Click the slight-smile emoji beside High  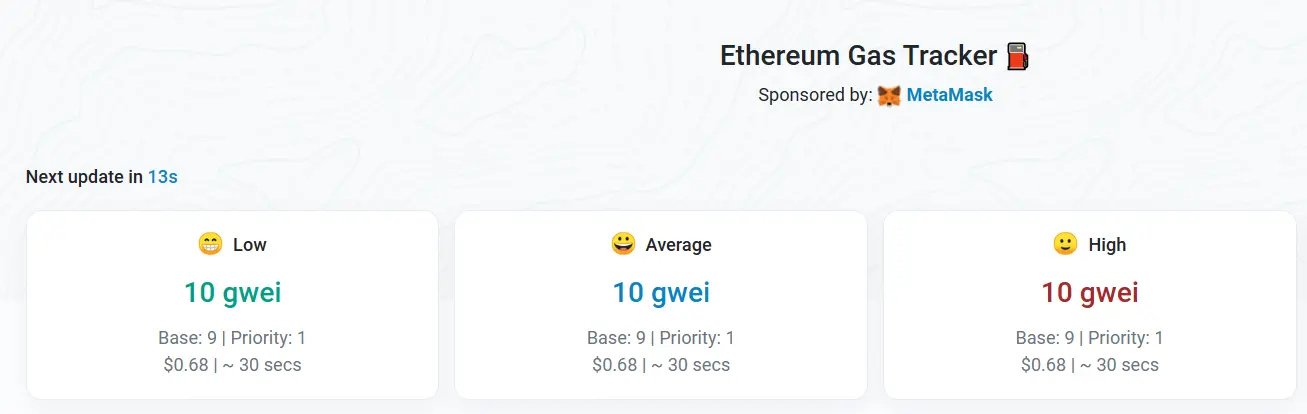pyautogui.click(x=1065, y=244)
